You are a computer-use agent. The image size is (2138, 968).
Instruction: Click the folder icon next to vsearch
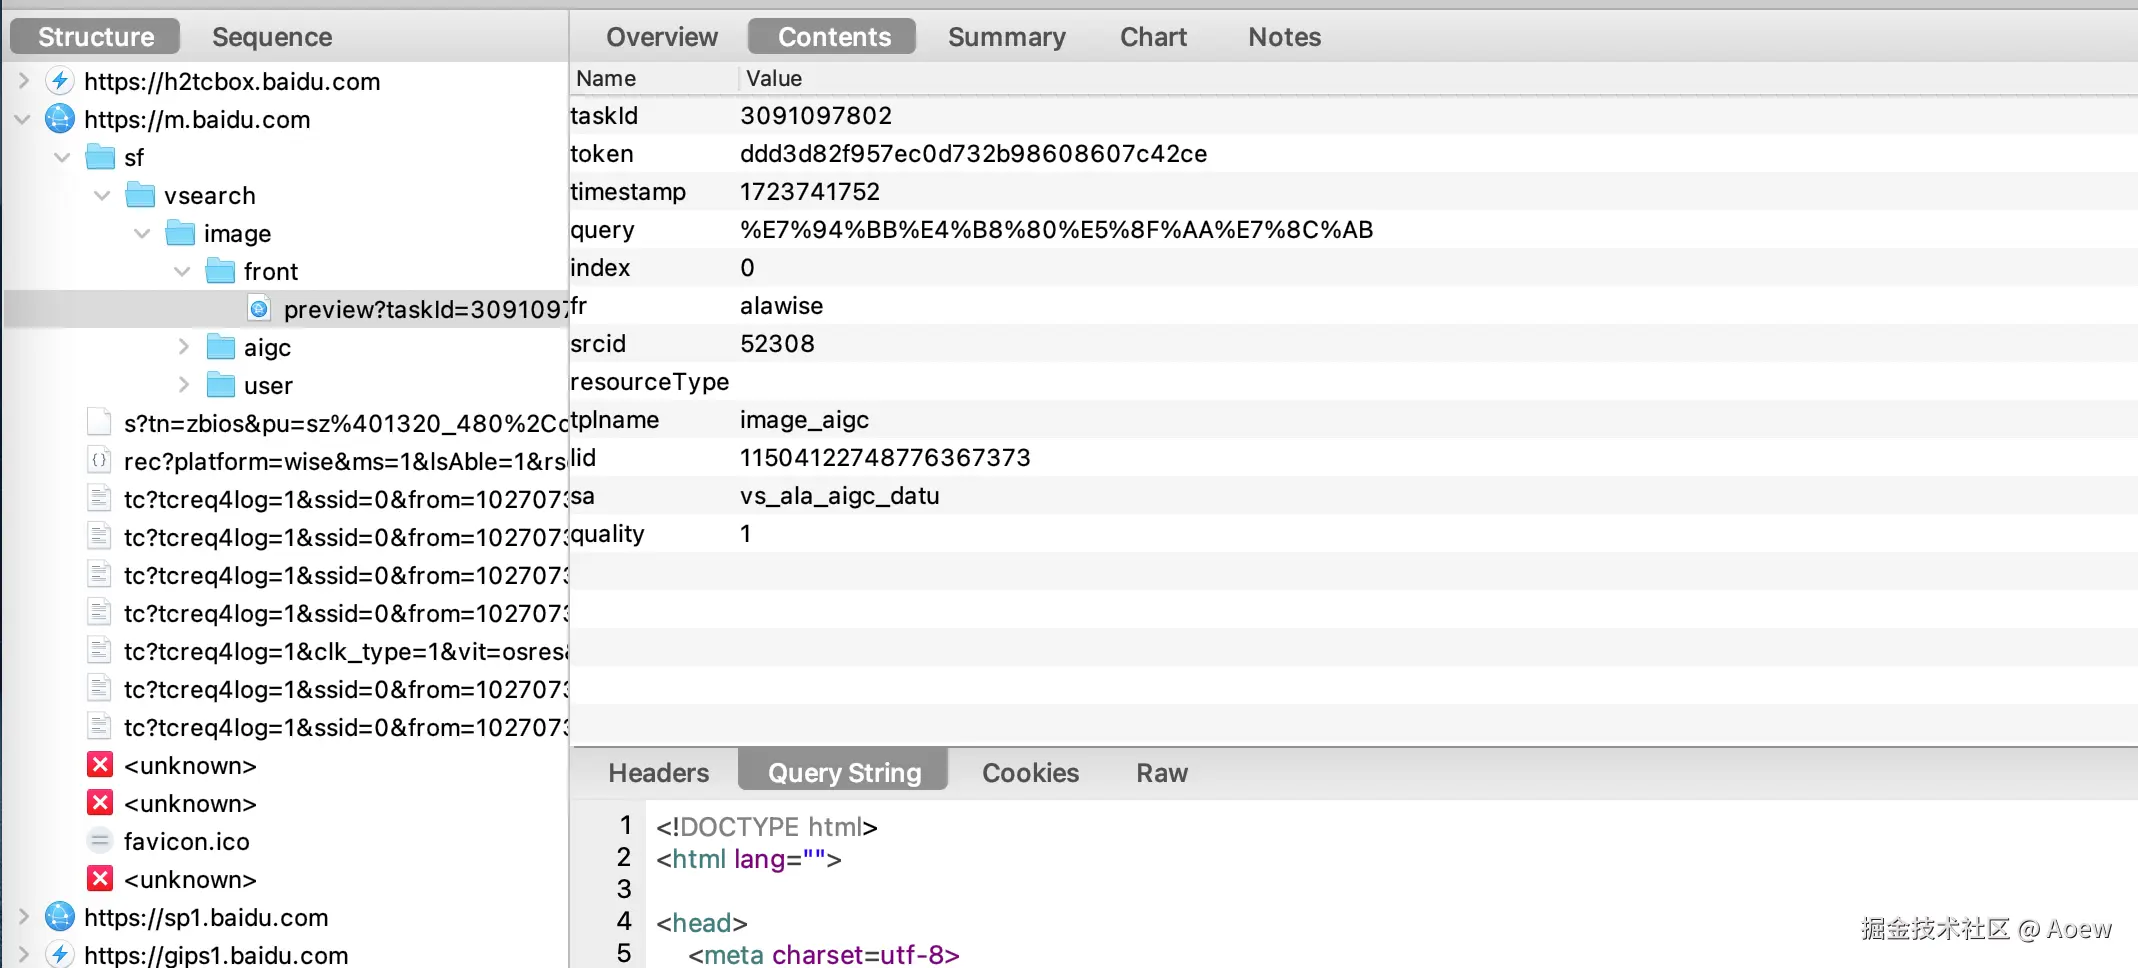click(140, 195)
